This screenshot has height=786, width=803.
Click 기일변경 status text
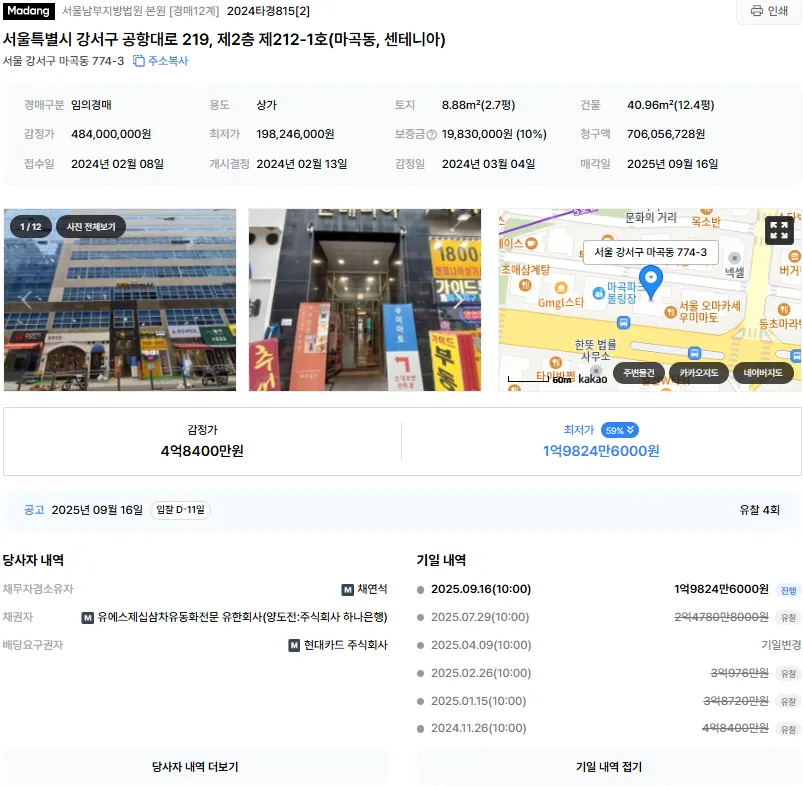pyautogui.click(x=781, y=645)
